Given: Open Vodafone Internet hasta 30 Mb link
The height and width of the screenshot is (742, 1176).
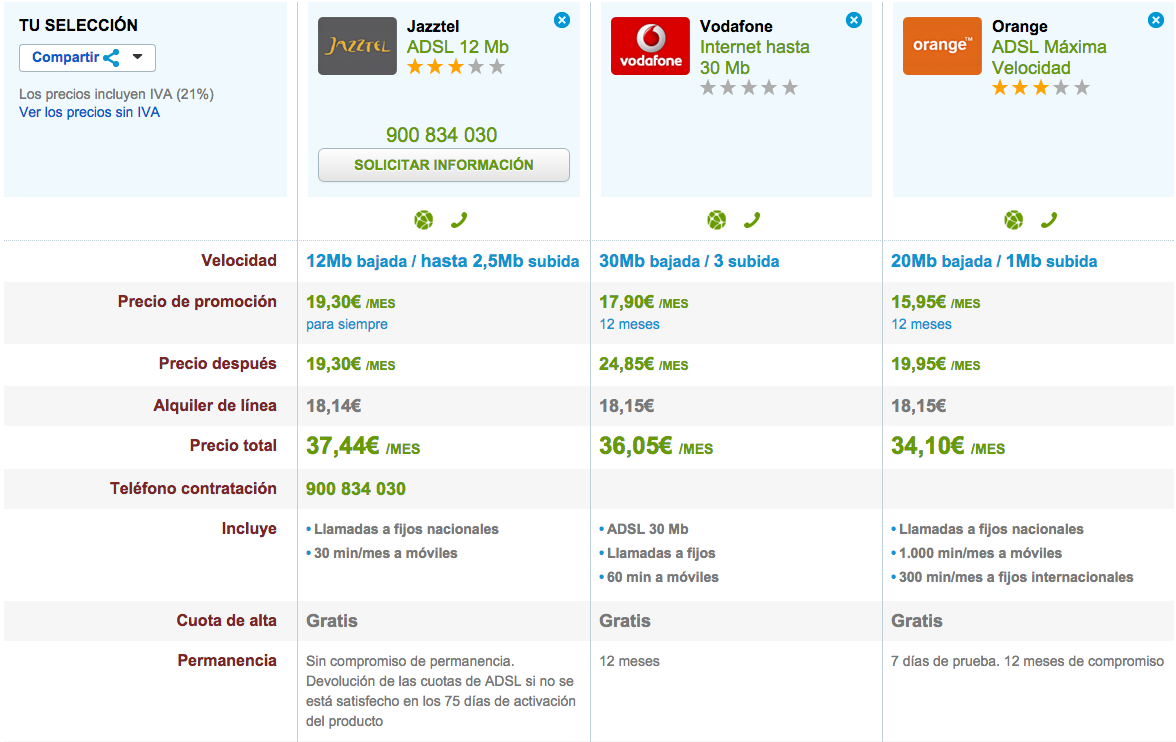Looking at the screenshot, I should pyautogui.click(x=754, y=57).
